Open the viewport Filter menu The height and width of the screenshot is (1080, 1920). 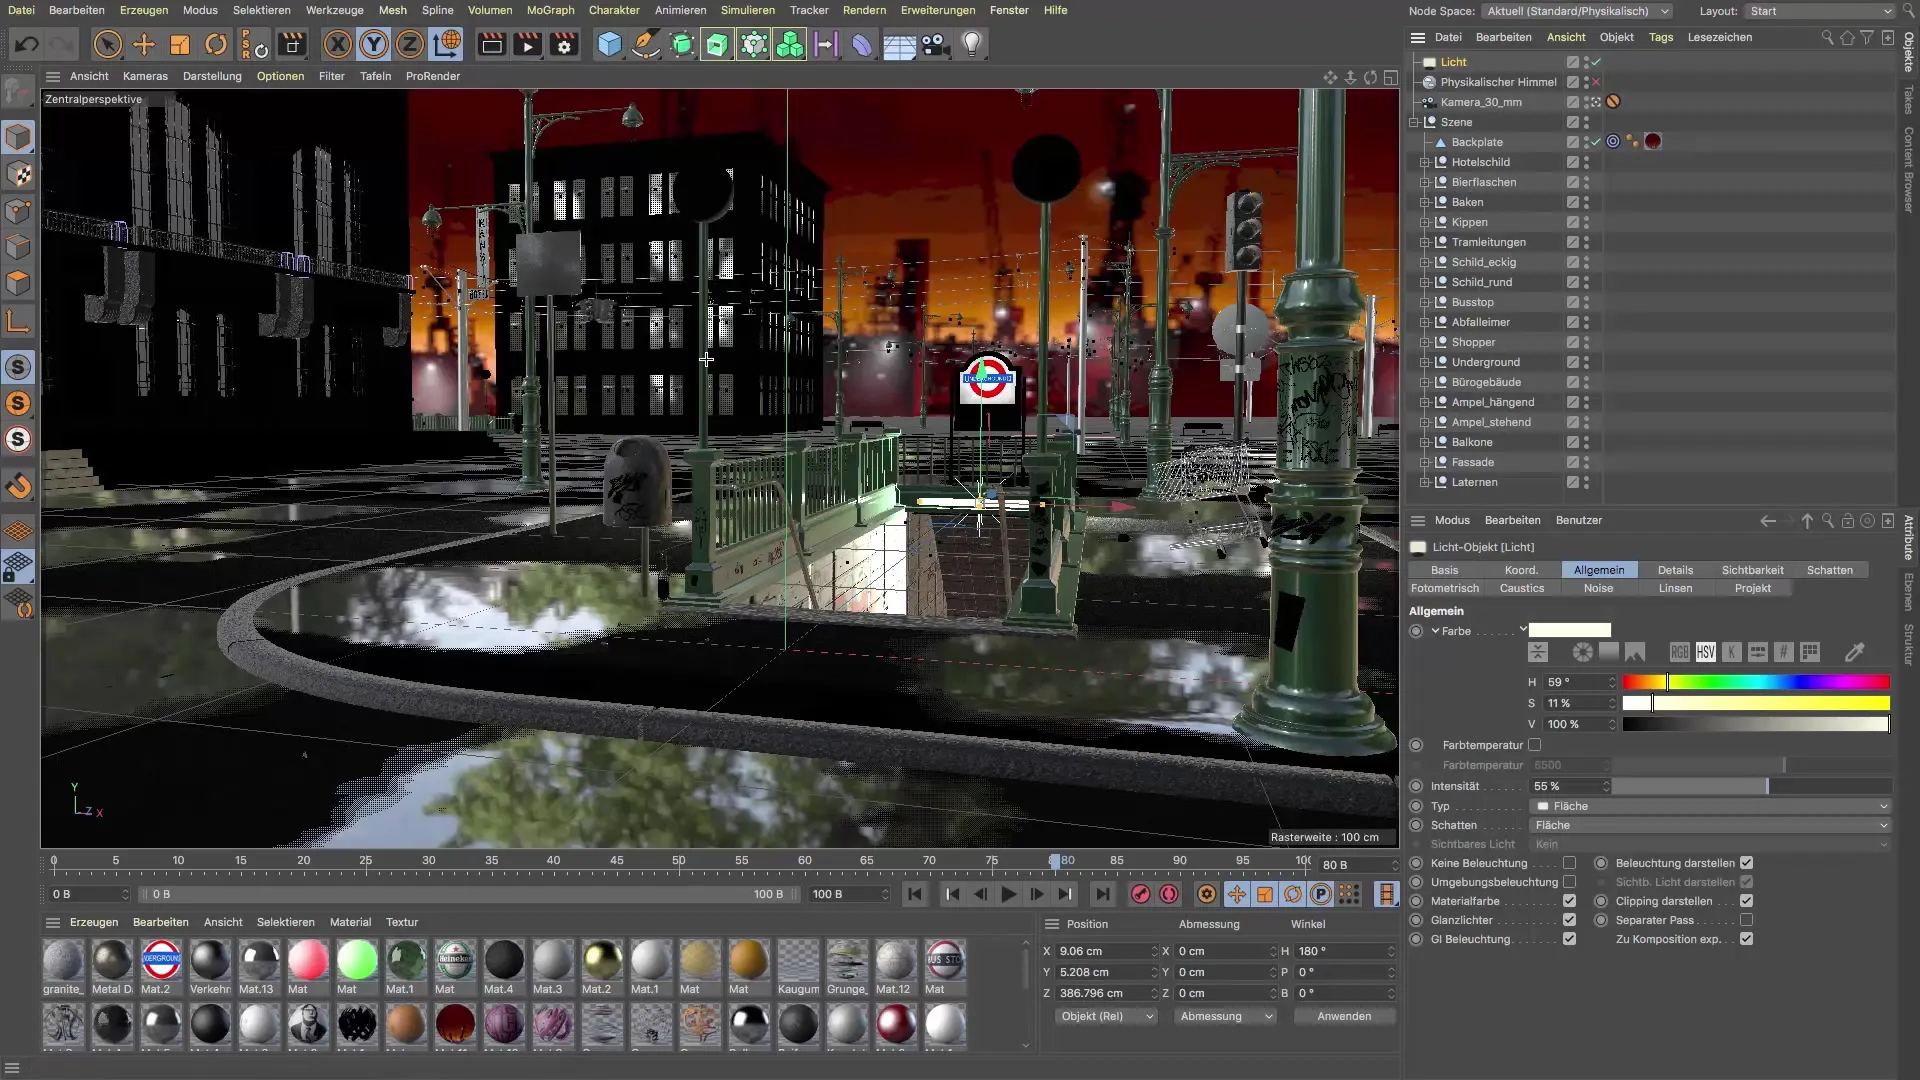pyautogui.click(x=331, y=76)
